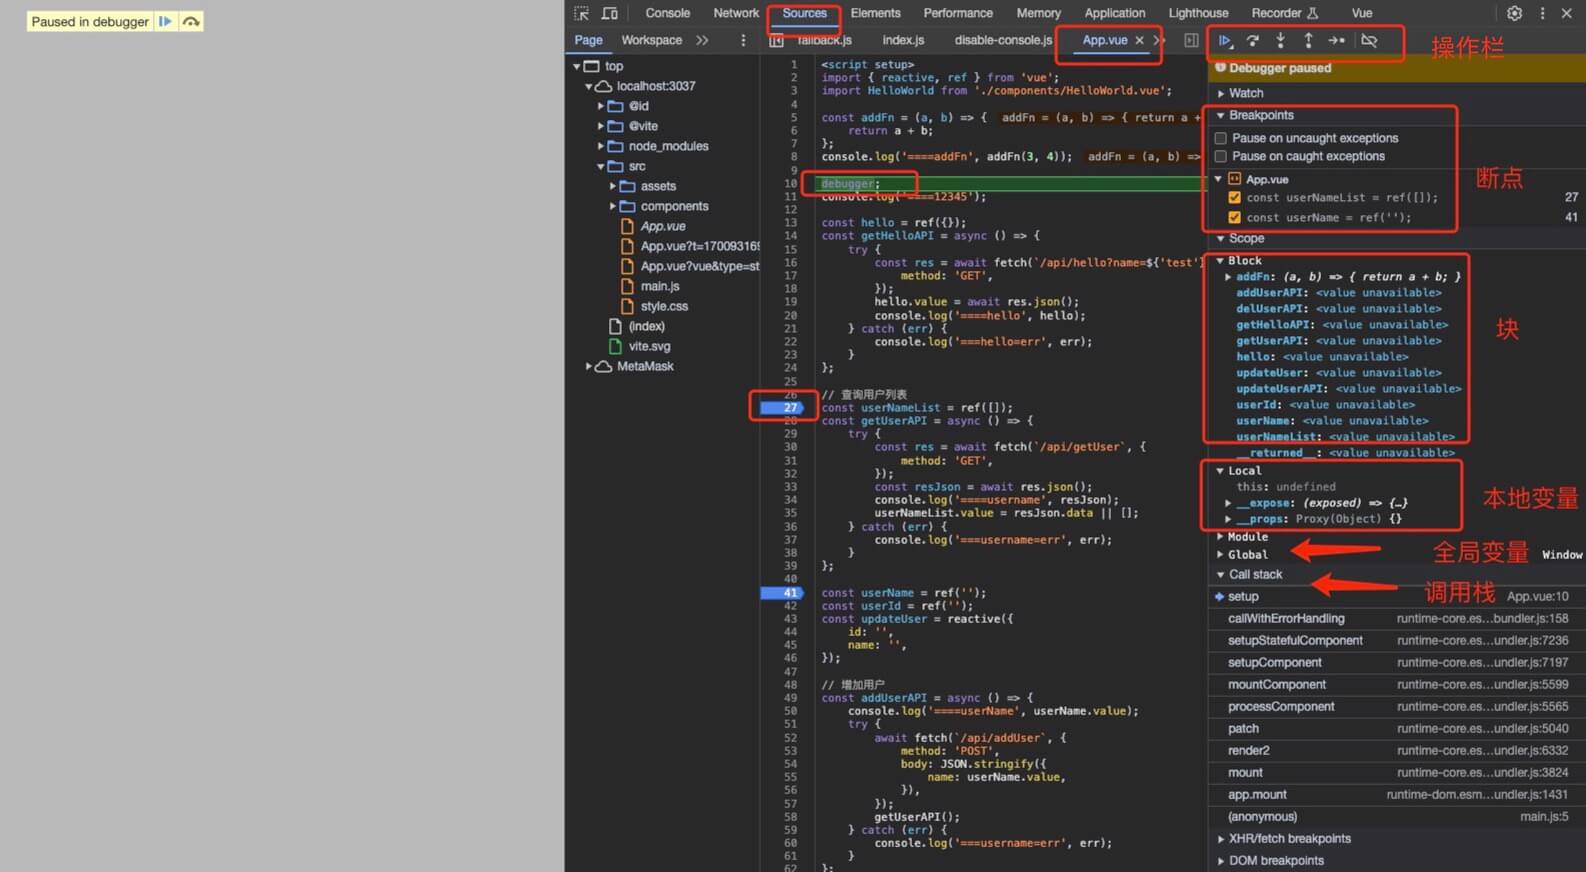Uncheck the userNameList breakpoint checkbox
This screenshot has height=872, width=1586.
click(x=1234, y=198)
